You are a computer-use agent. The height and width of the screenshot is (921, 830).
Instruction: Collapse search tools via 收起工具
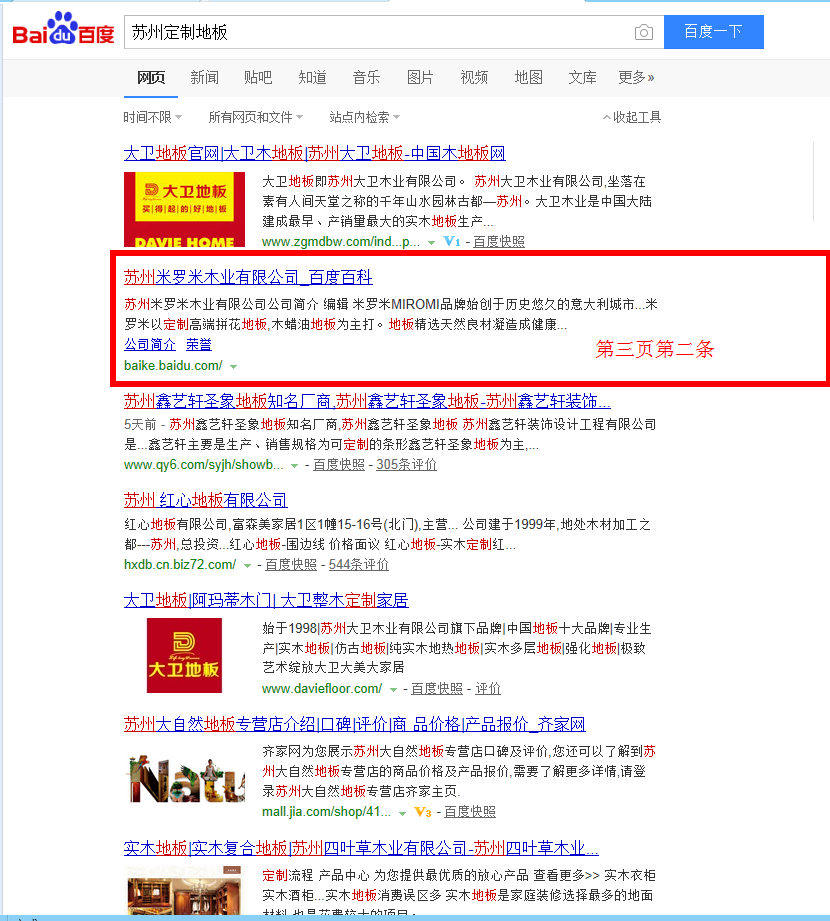tap(632, 117)
